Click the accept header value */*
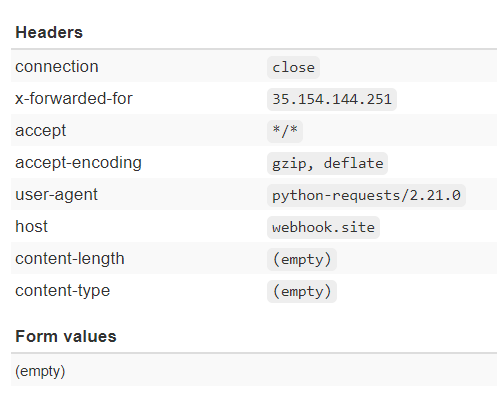This screenshot has height=406, width=497. tap(285, 131)
